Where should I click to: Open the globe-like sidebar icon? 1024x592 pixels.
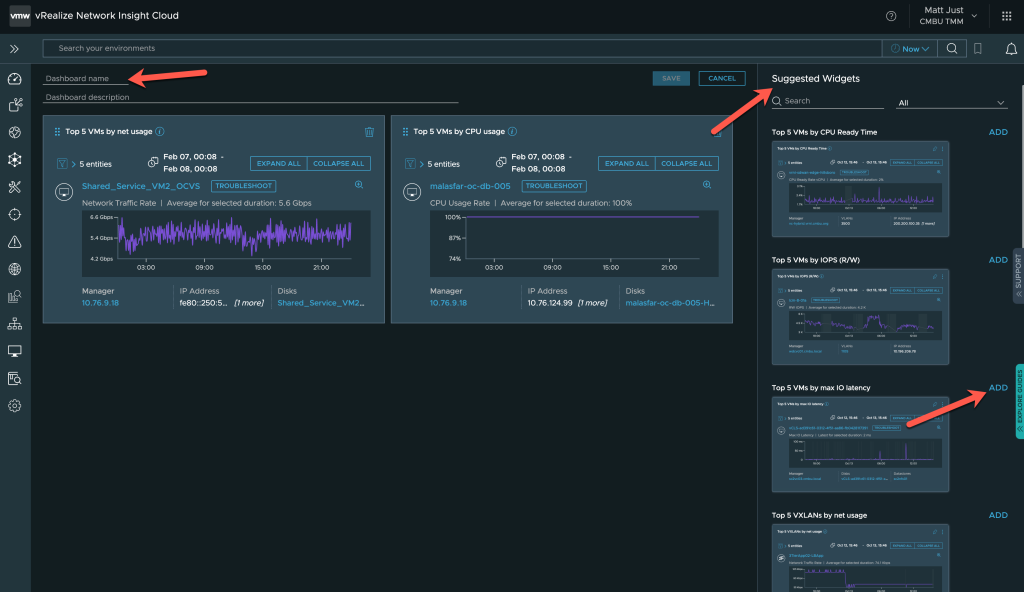14,133
